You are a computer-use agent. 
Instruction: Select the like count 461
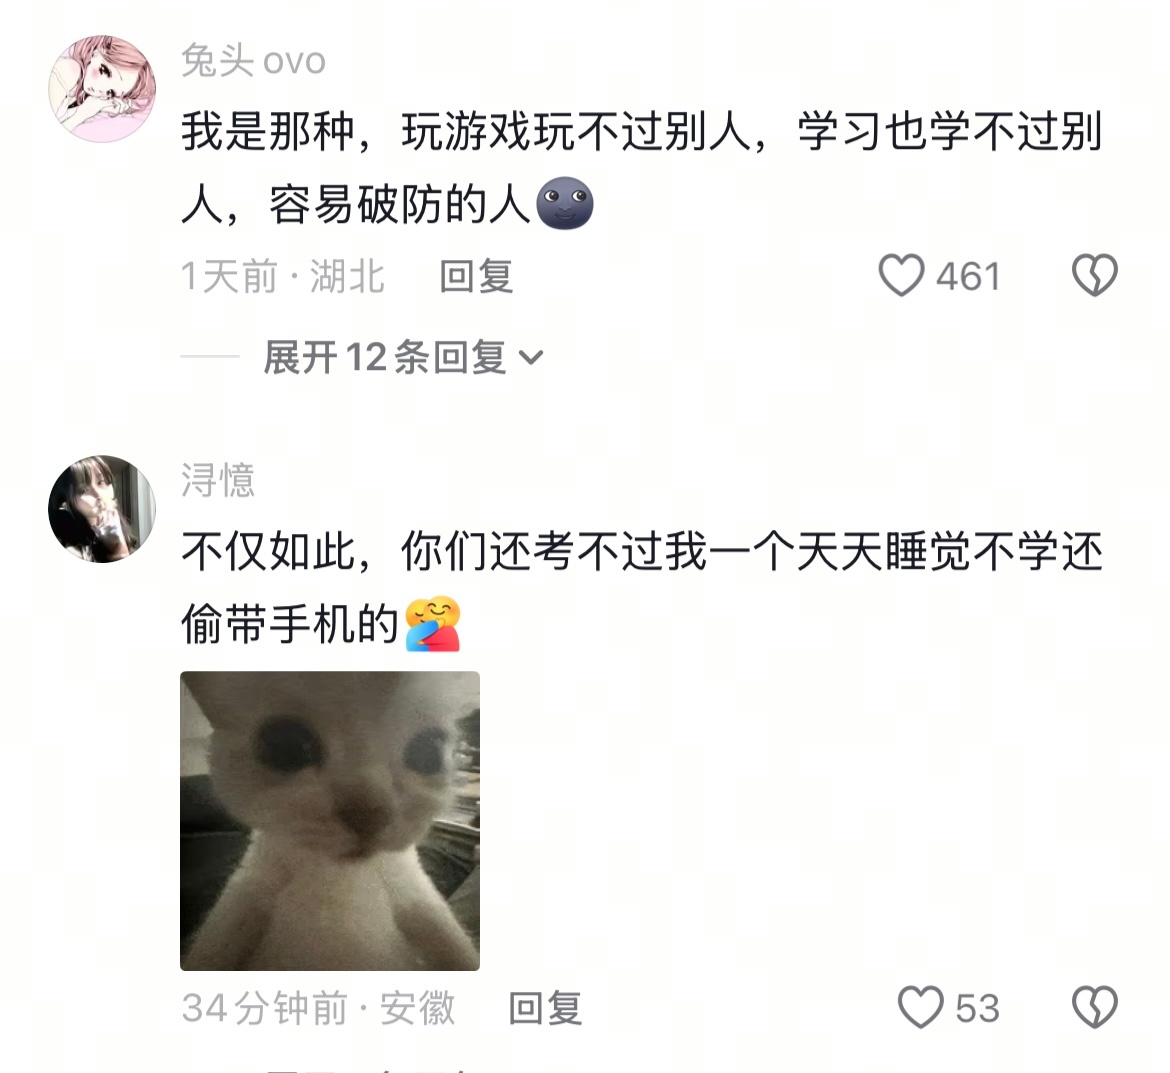[968, 276]
